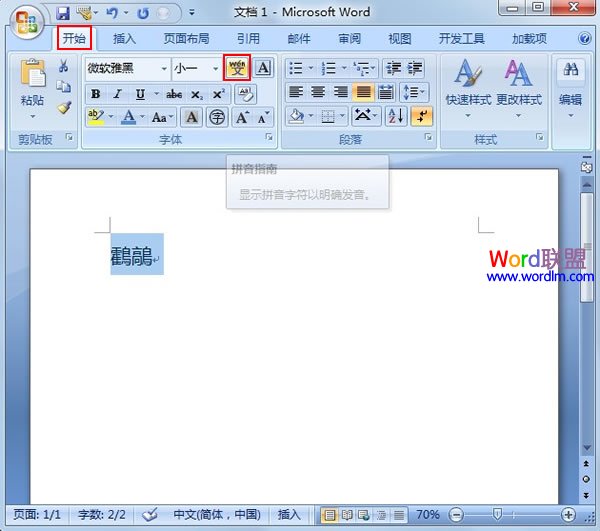Apply multilevel list formatting

pos(362,68)
